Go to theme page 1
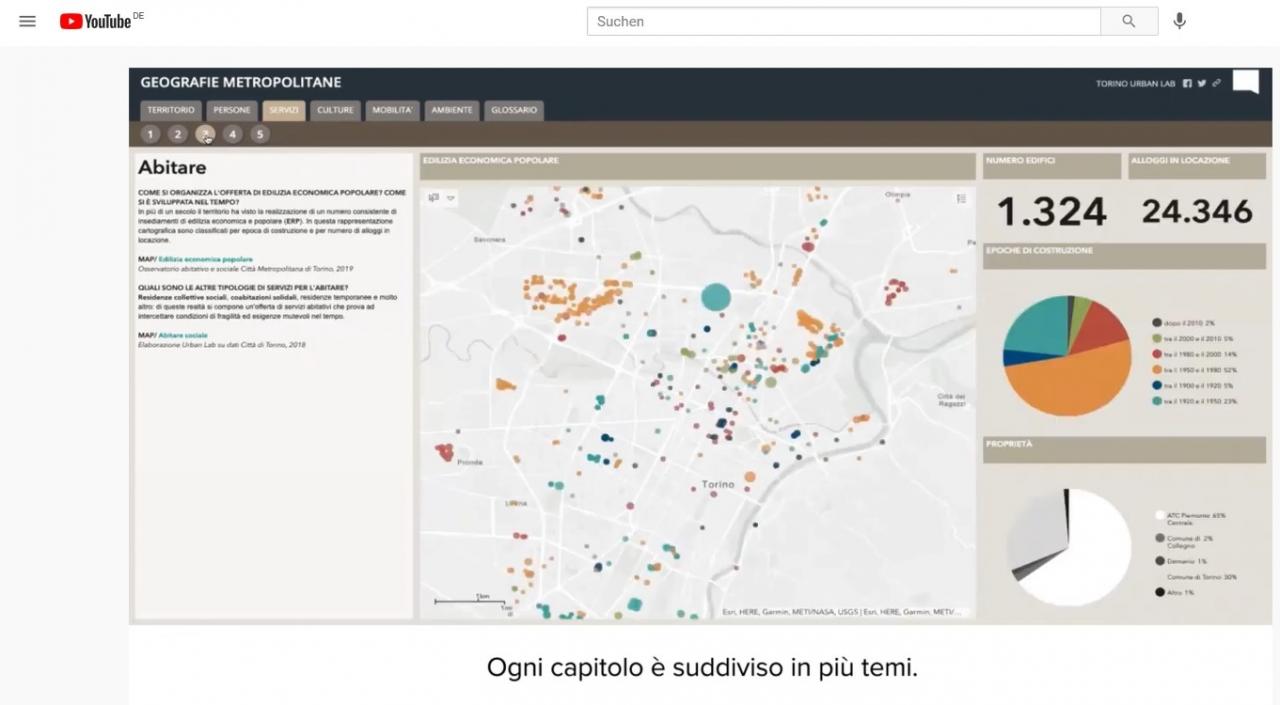 [150, 134]
